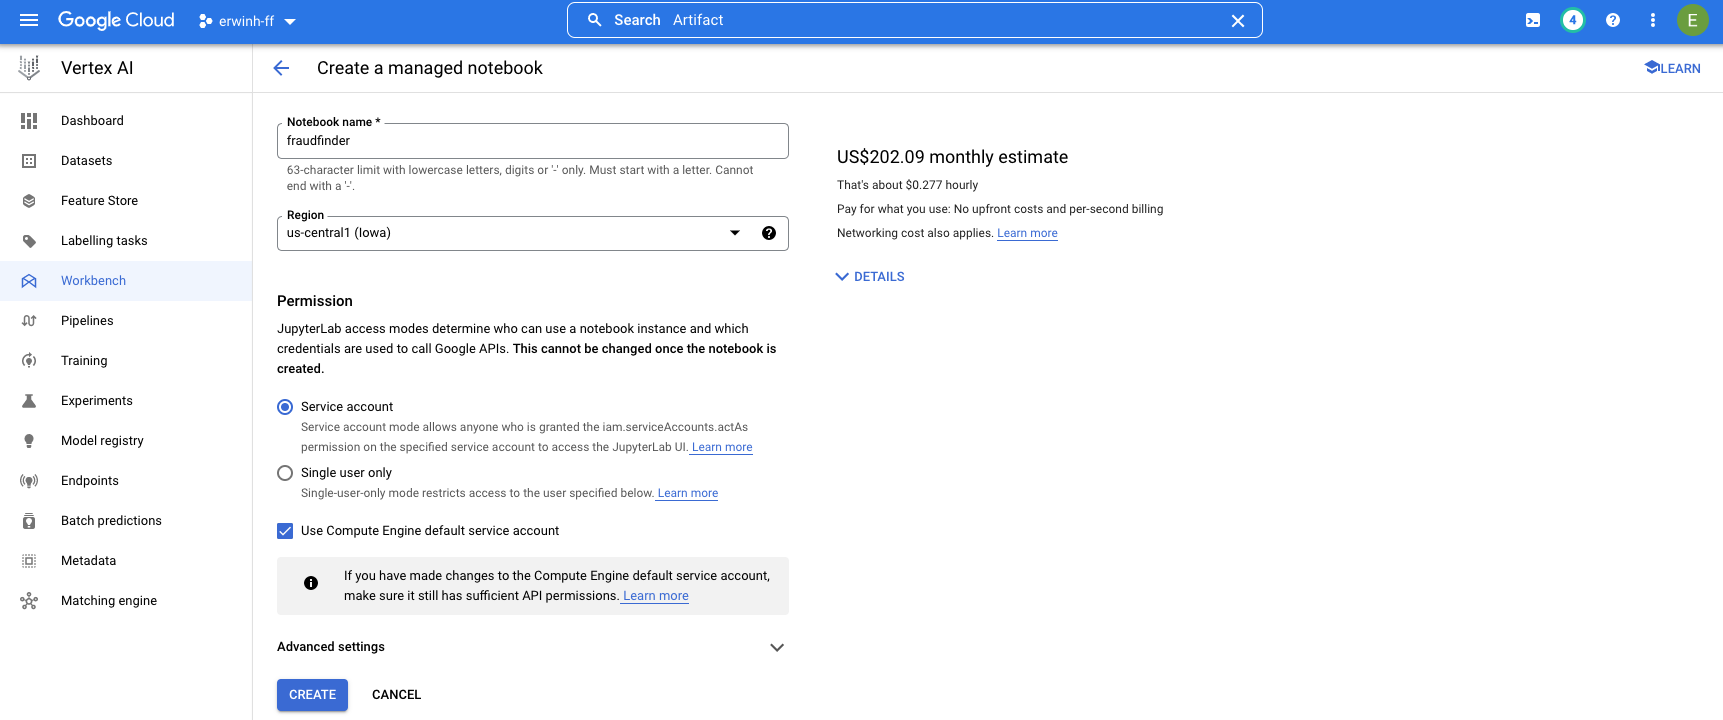Open the erwinh-ff project switcher

point(246,20)
